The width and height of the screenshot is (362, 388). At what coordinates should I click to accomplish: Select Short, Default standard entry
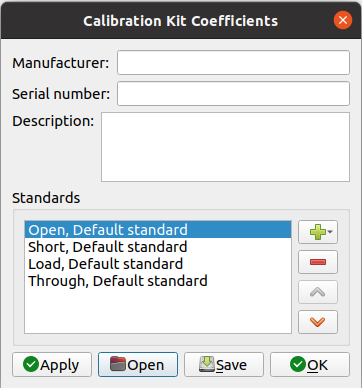click(x=158, y=247)
